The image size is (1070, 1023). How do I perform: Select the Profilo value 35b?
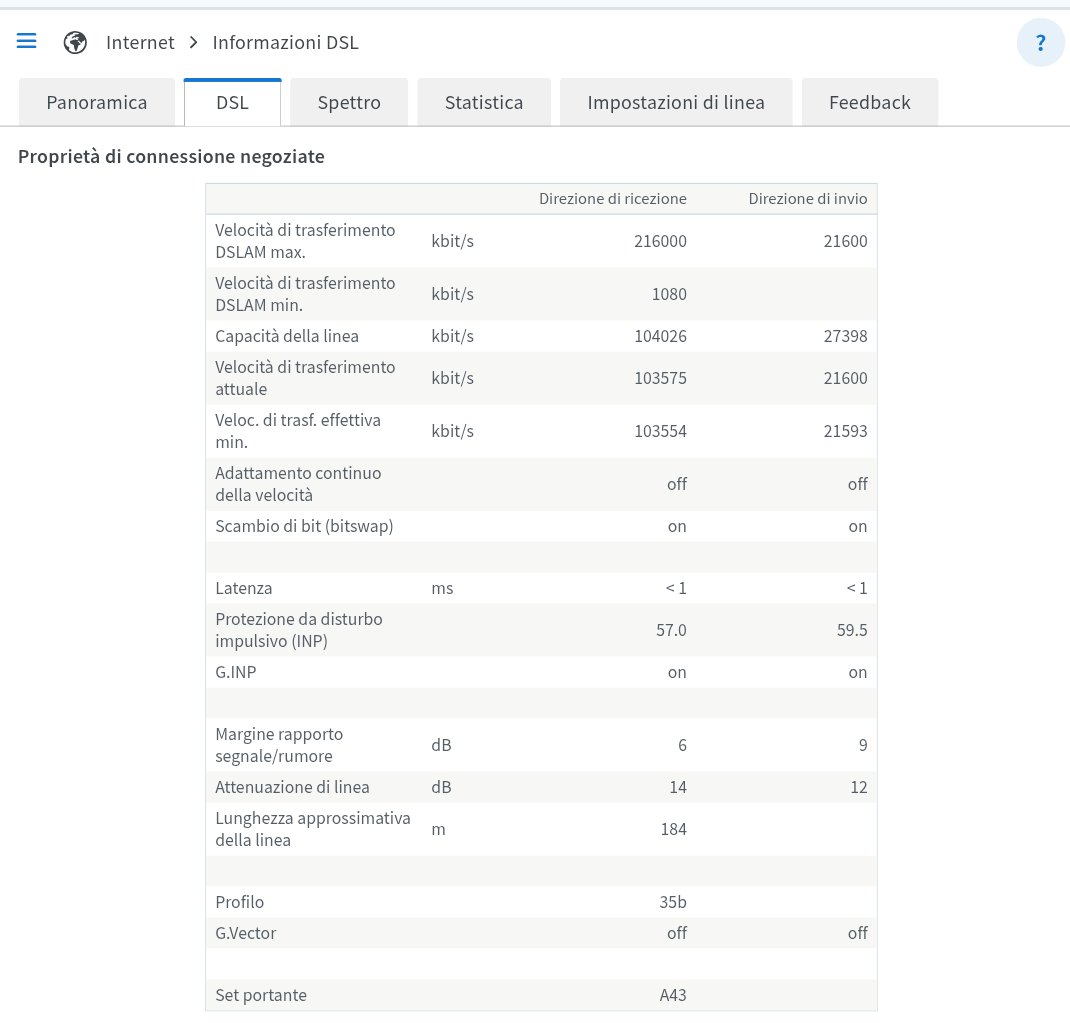click(x=673, y=902)
